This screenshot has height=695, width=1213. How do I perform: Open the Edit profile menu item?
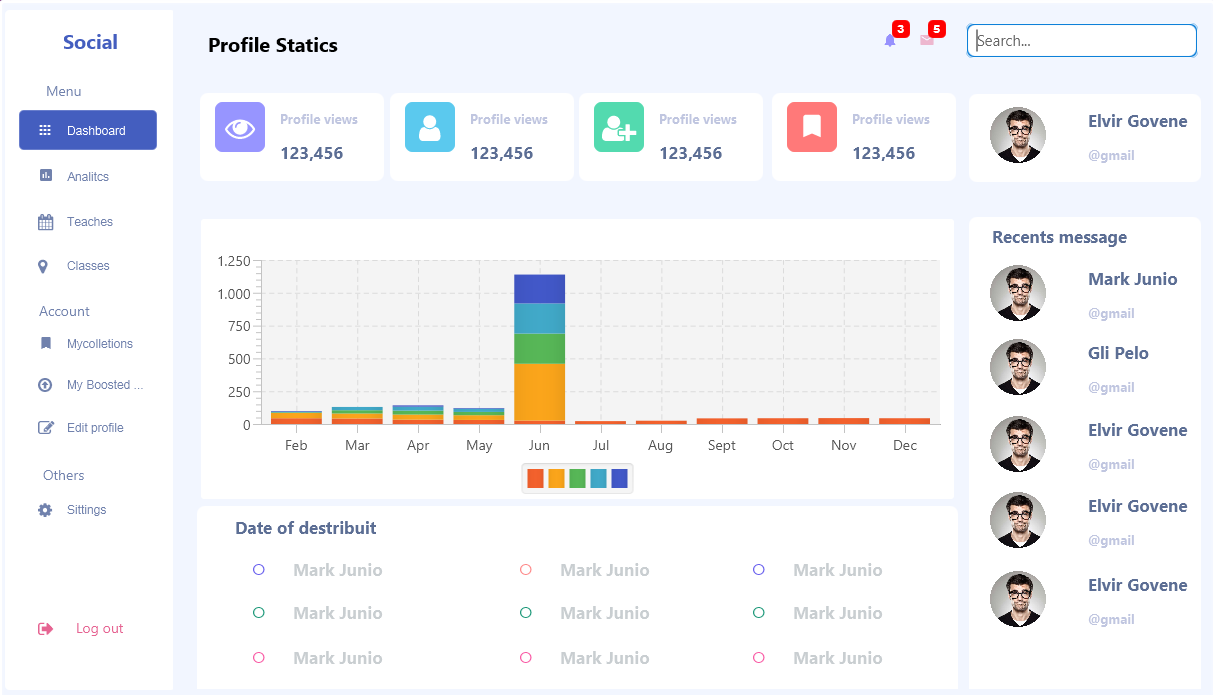[x=95, y=428]
